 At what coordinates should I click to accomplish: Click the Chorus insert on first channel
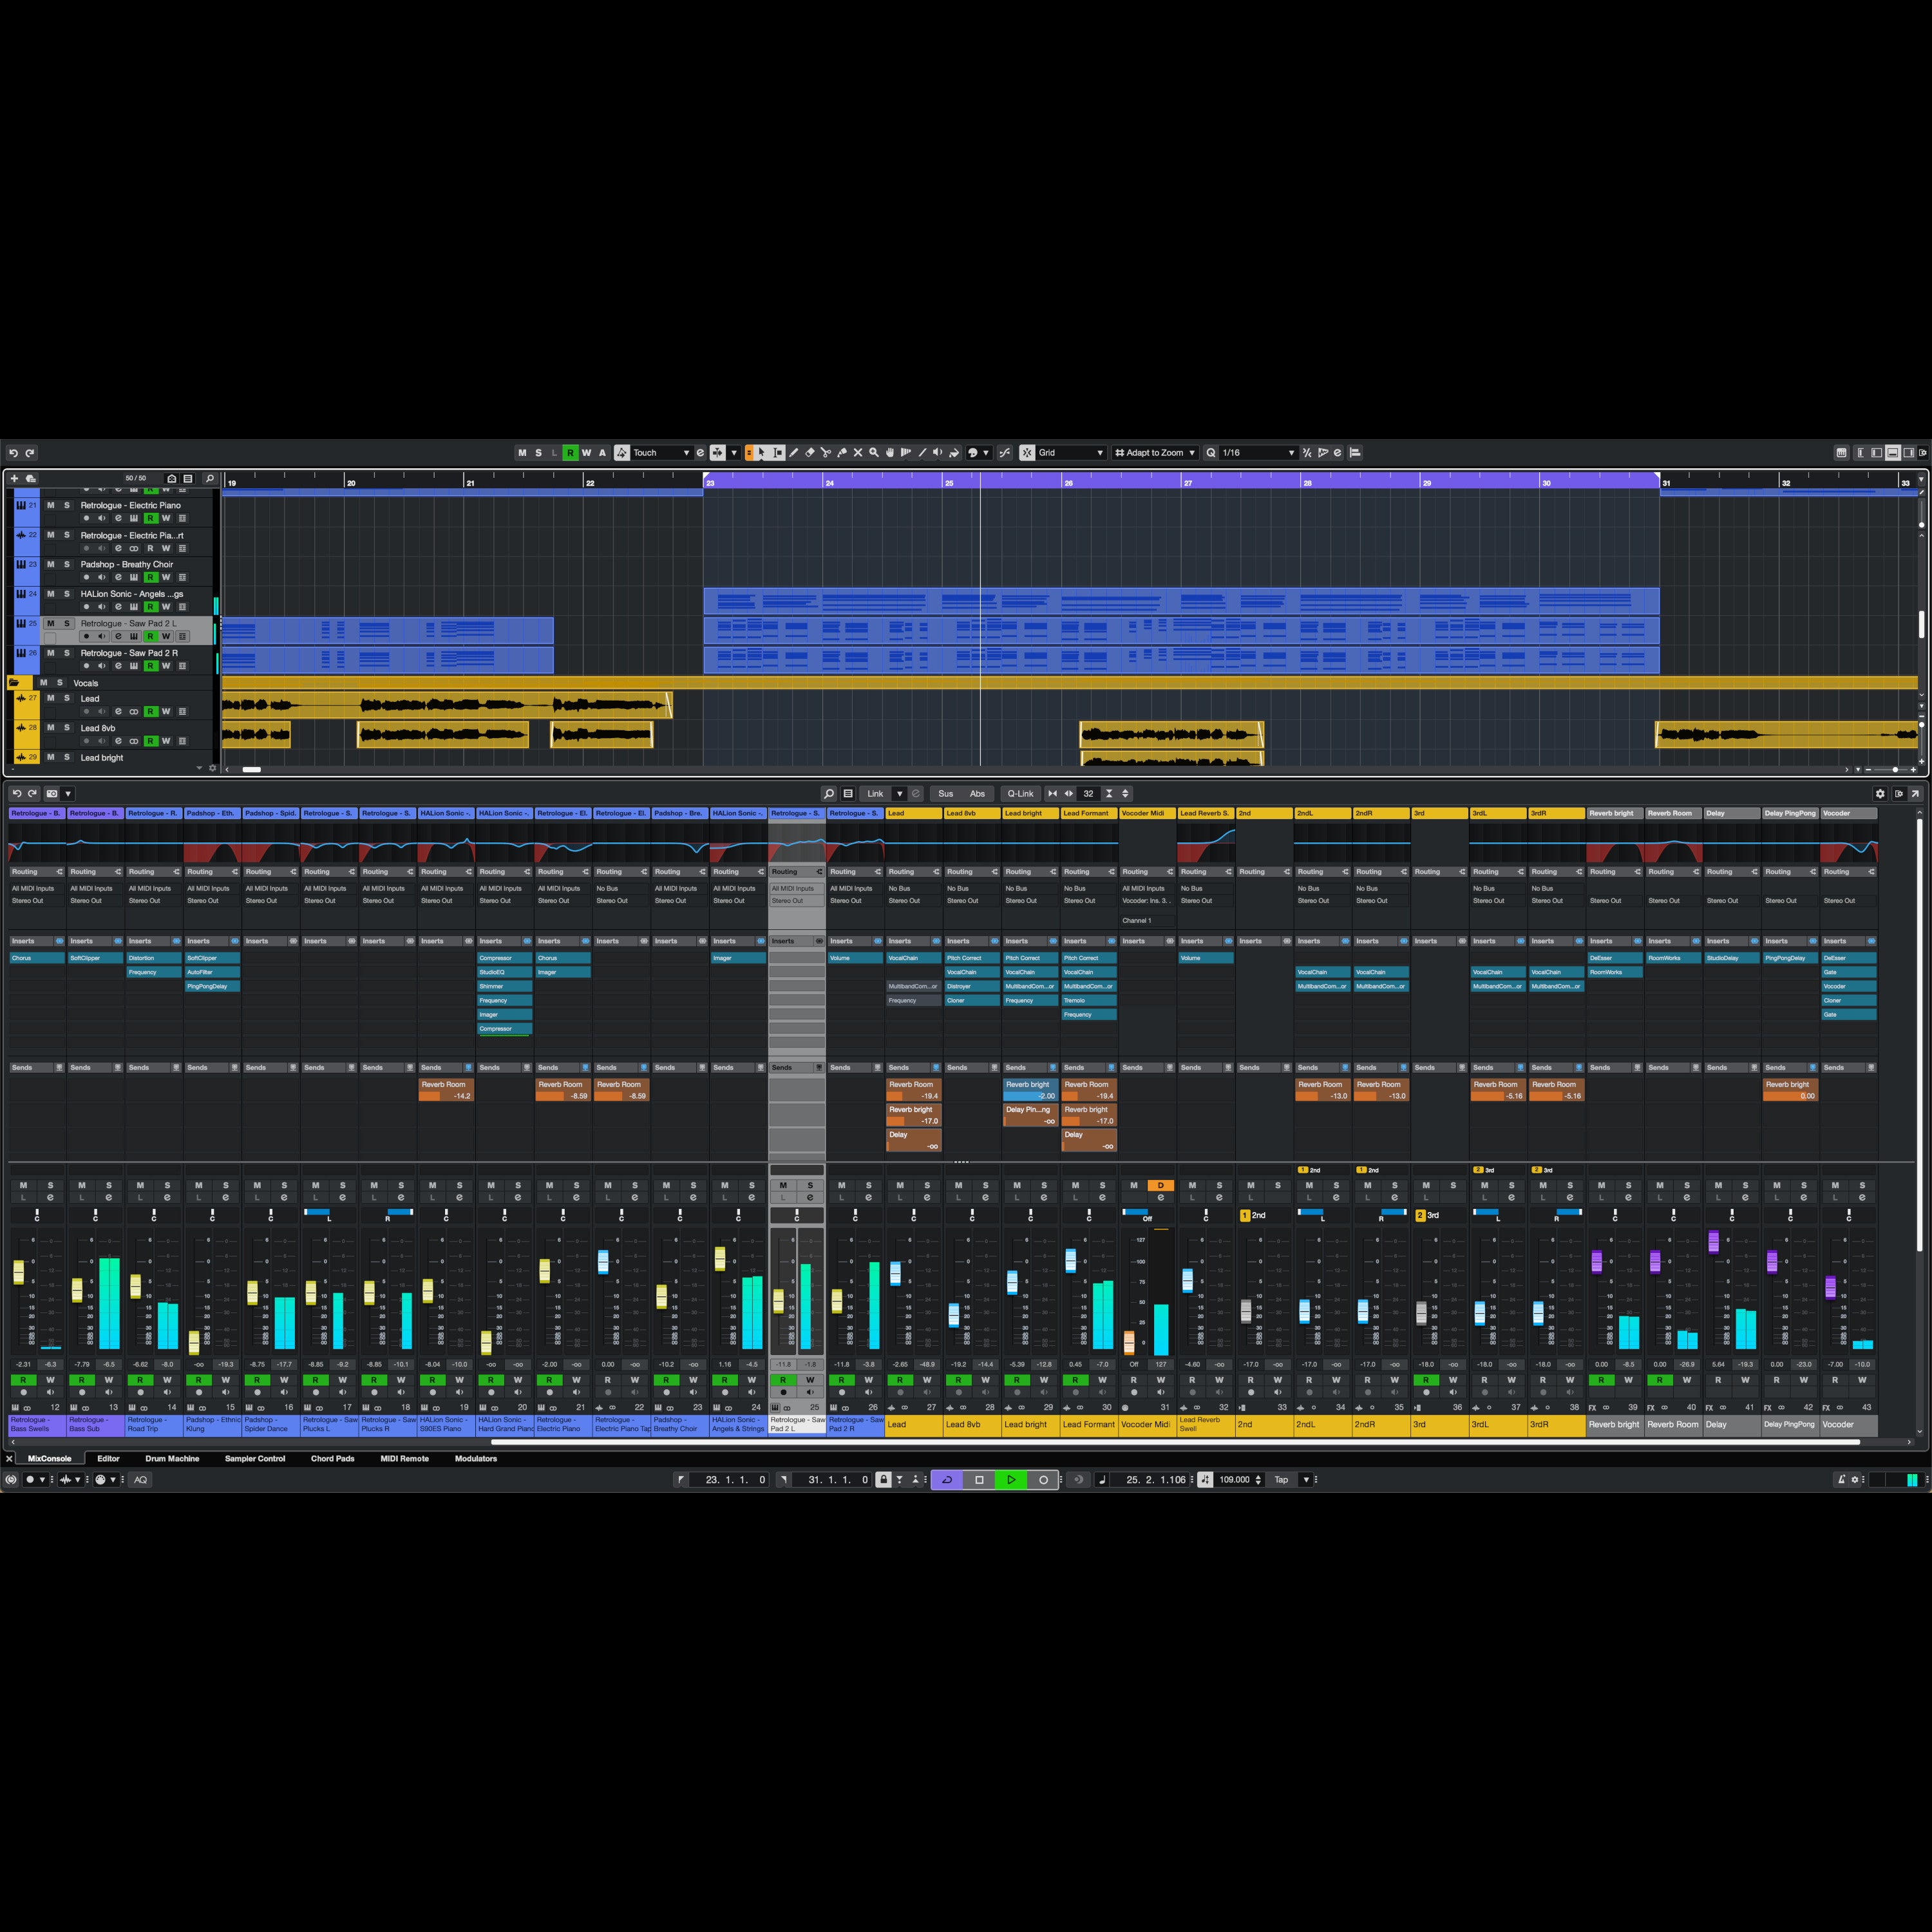point(37,958)
